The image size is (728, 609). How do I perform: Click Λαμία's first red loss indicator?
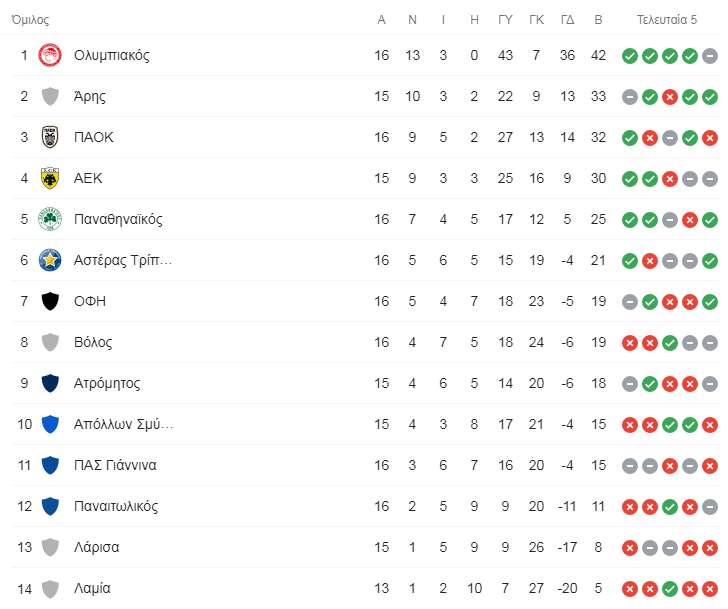click(629, 588)
